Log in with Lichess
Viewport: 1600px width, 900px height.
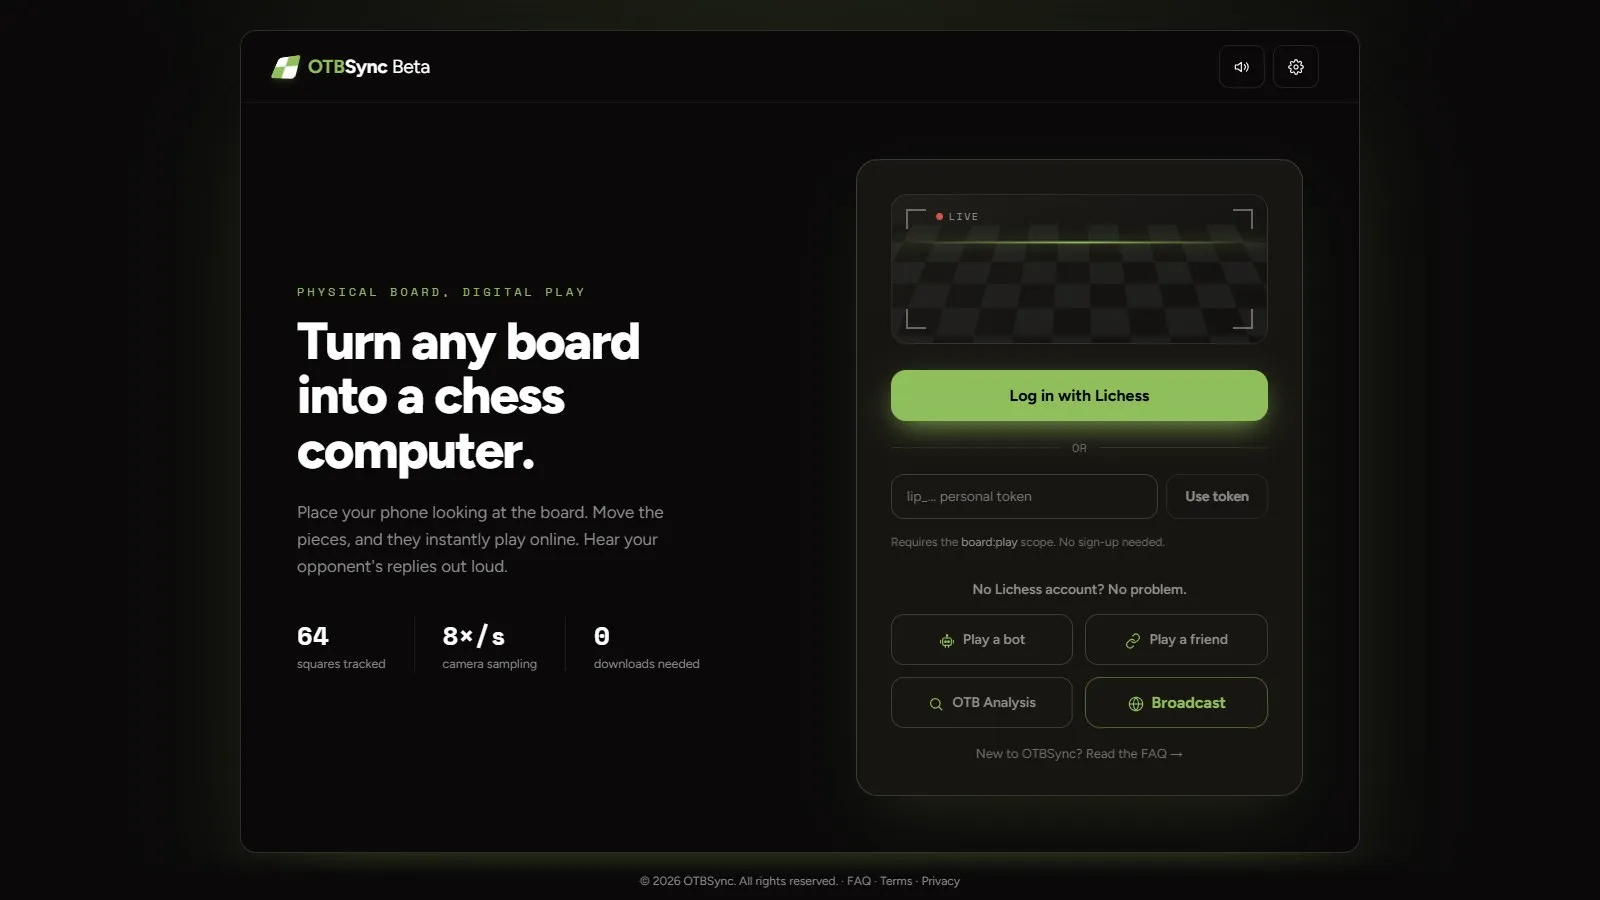click(x=1079, y=396)
